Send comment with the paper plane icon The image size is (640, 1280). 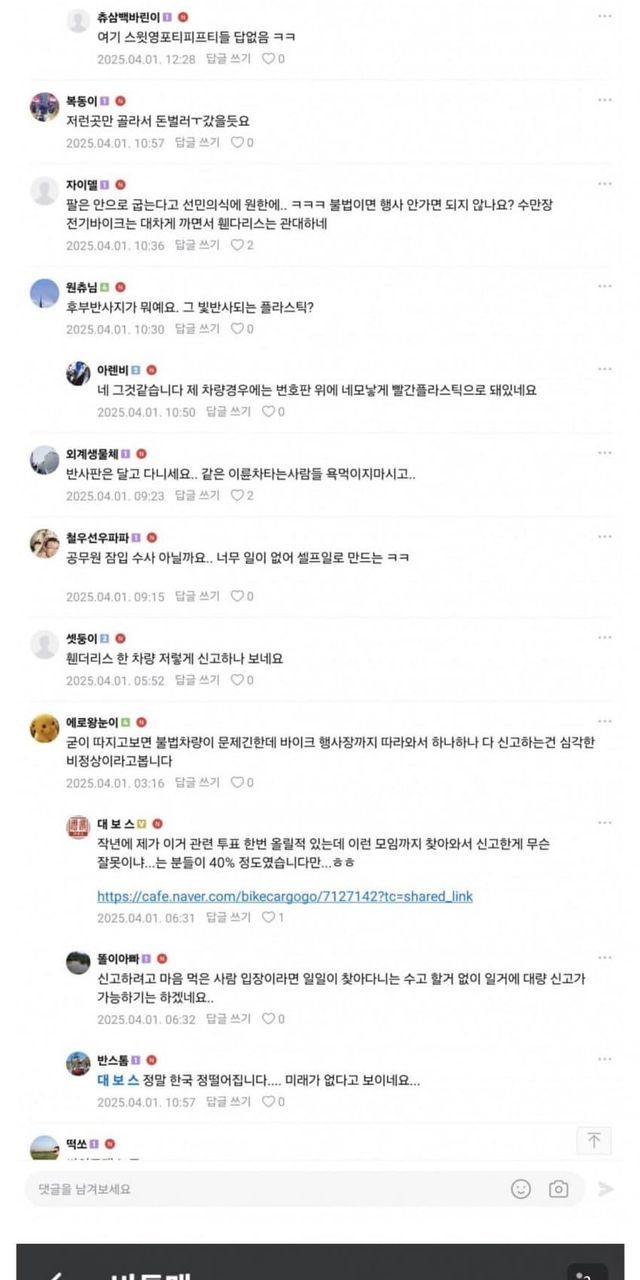605,1189
